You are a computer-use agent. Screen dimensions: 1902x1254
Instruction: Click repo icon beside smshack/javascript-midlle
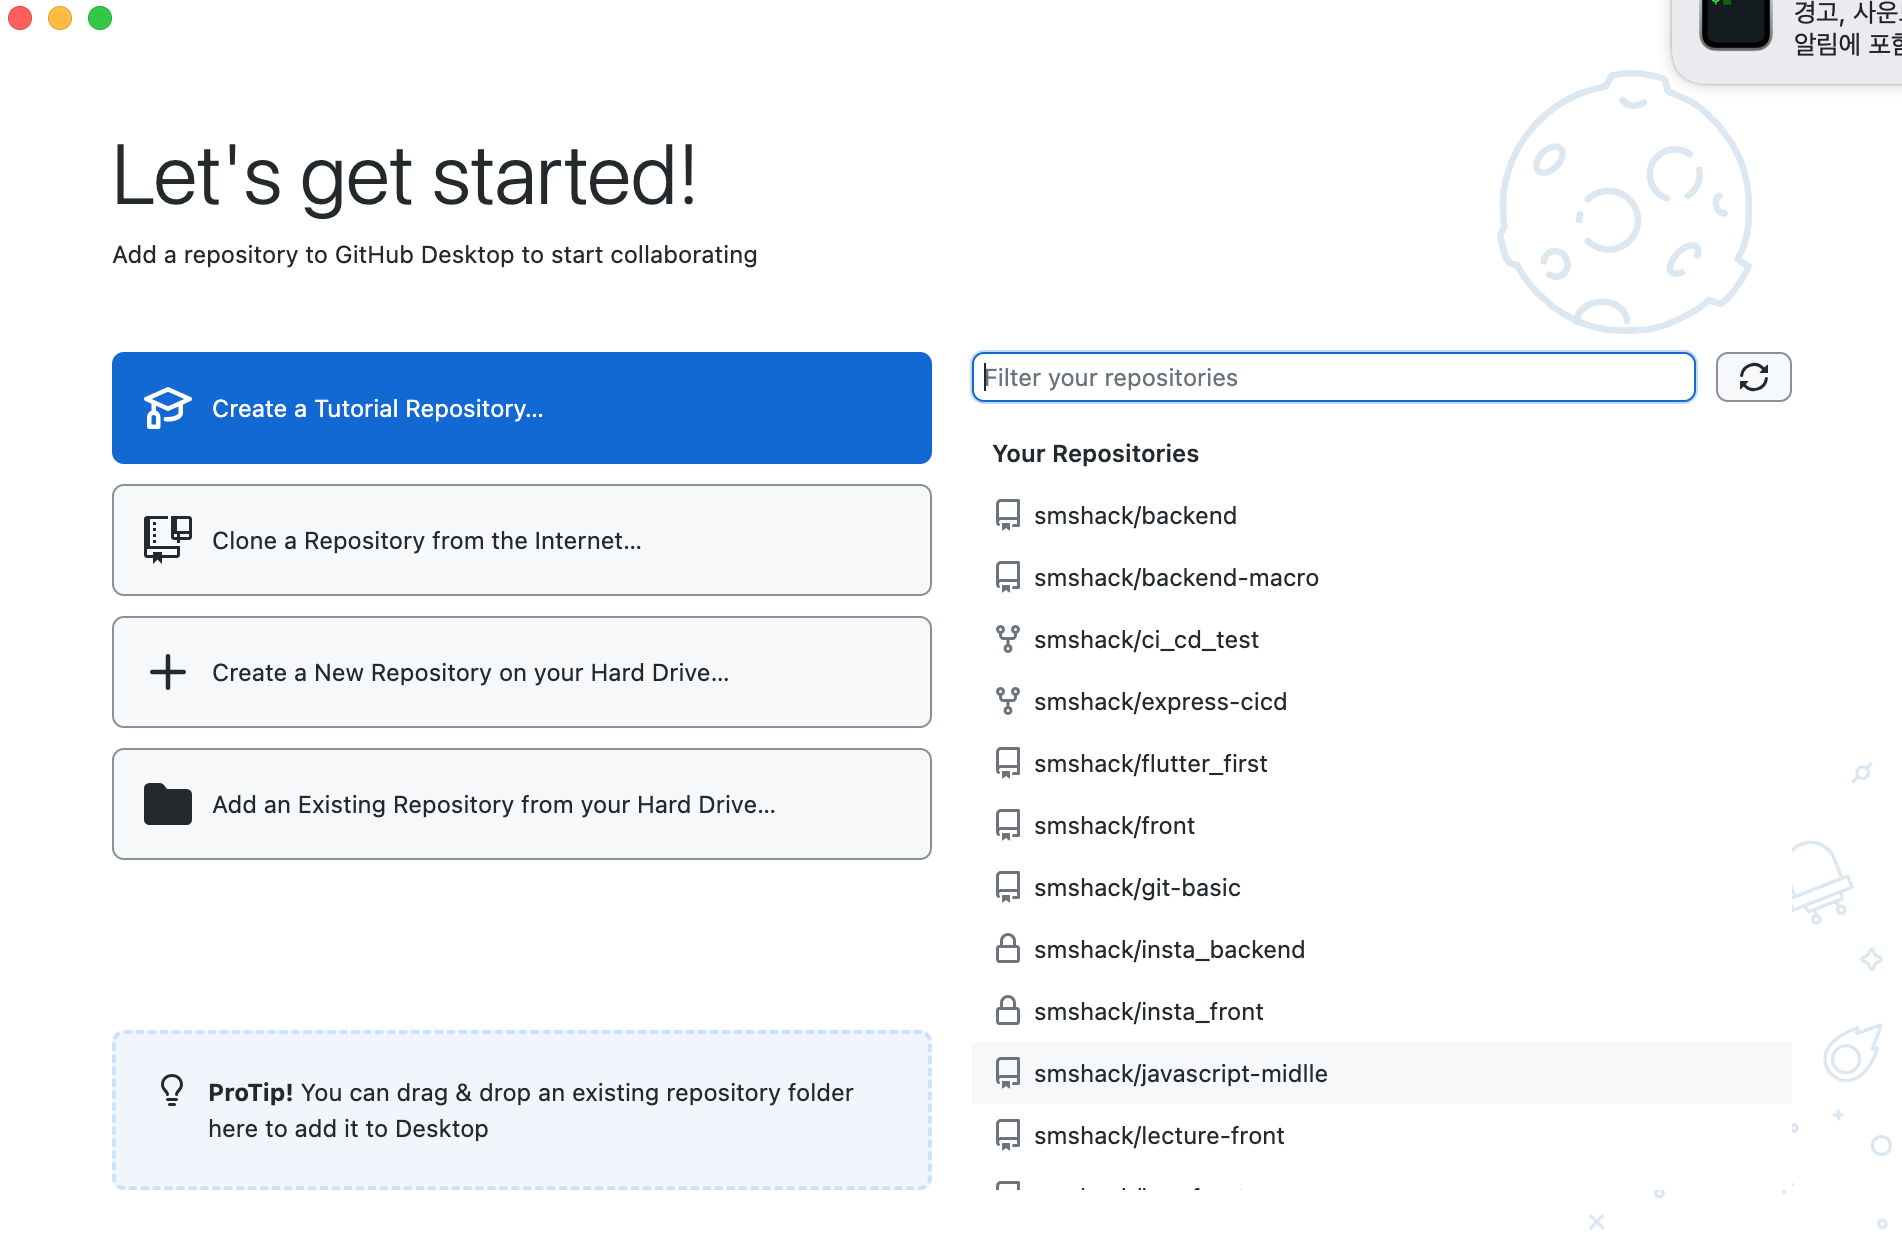pos(1008,1073)
